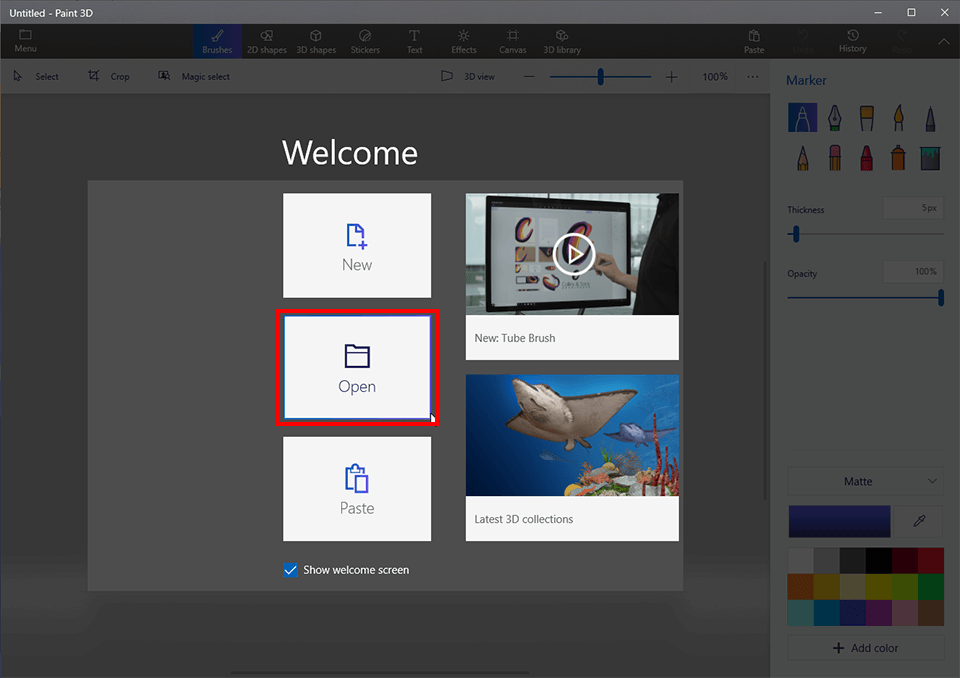Open the Matte finish dropdown
The image size is (960, 678).
[864, 481]
